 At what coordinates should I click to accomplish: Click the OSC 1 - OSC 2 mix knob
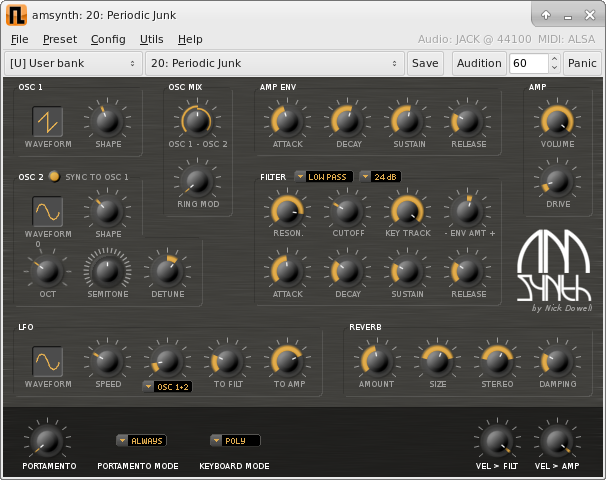(197, 121)
